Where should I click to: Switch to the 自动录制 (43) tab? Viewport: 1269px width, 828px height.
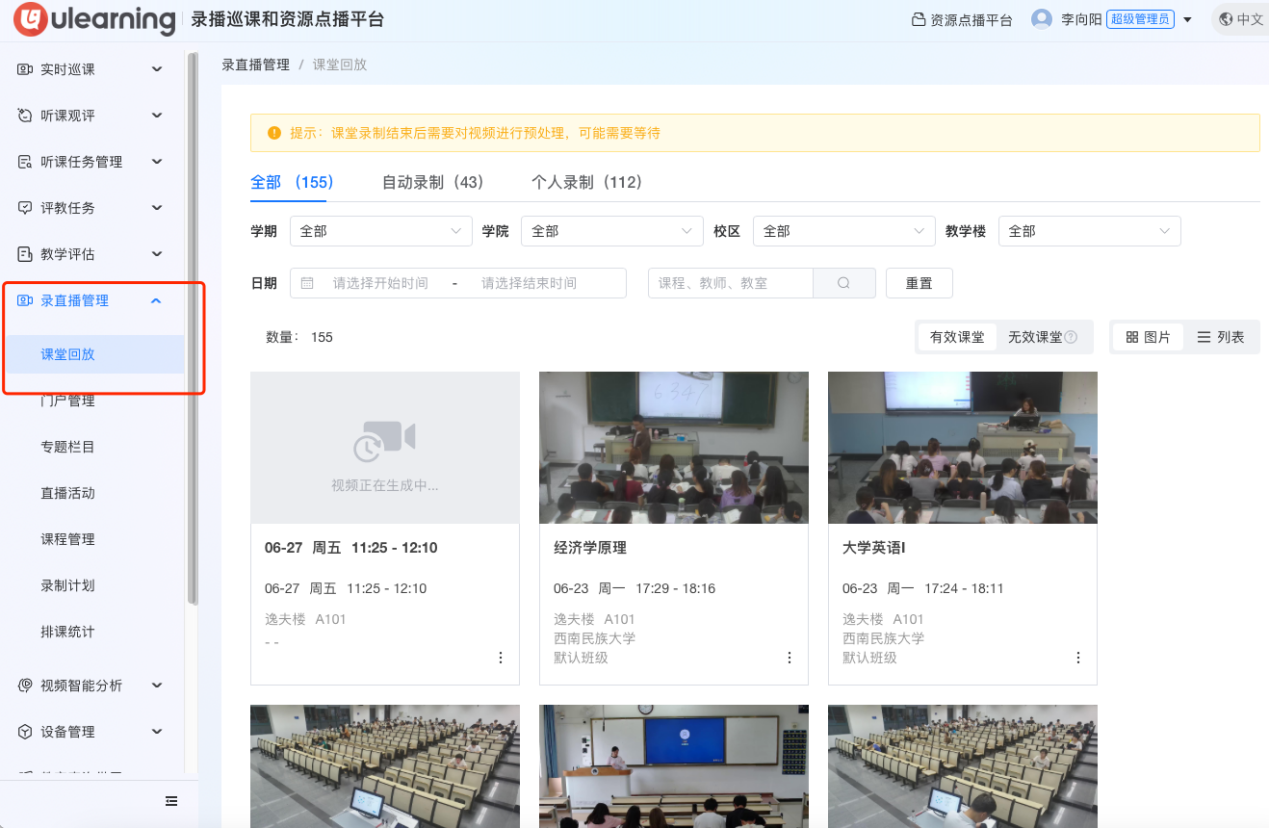pyautogui.click(x=432, y=182)
